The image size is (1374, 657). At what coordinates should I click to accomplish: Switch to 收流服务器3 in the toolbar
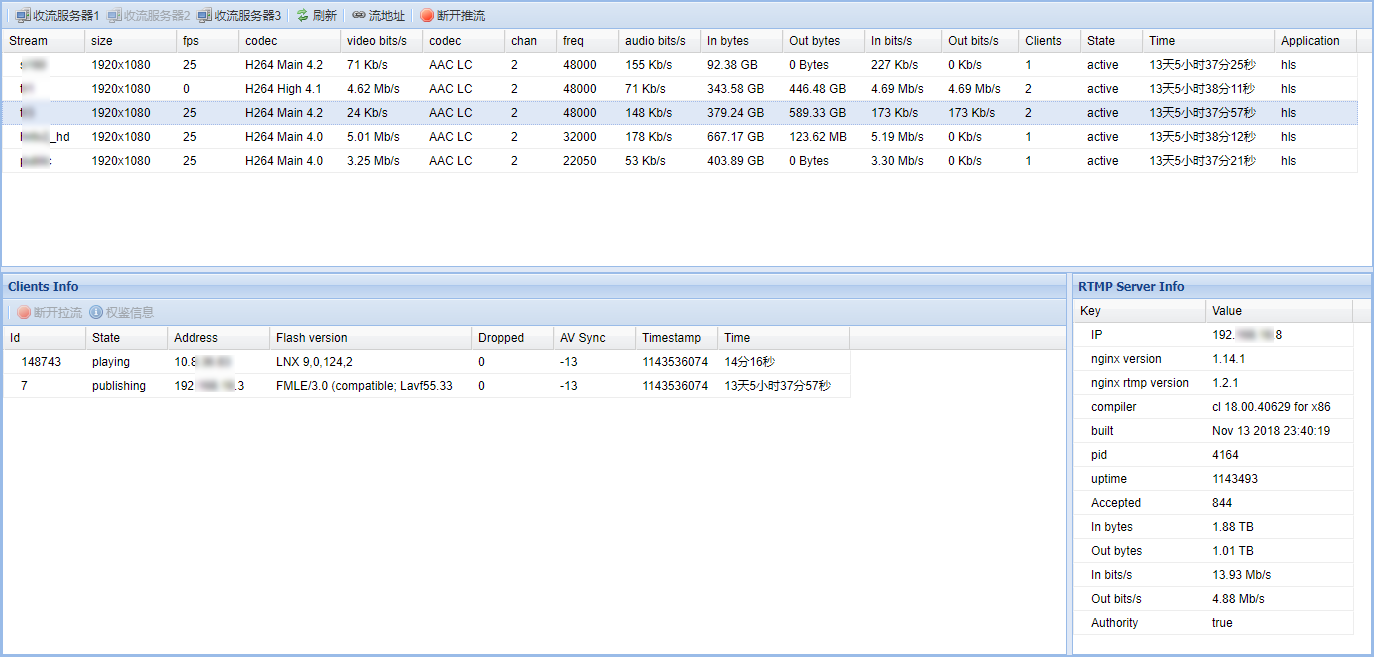click(x=239, y=16)
